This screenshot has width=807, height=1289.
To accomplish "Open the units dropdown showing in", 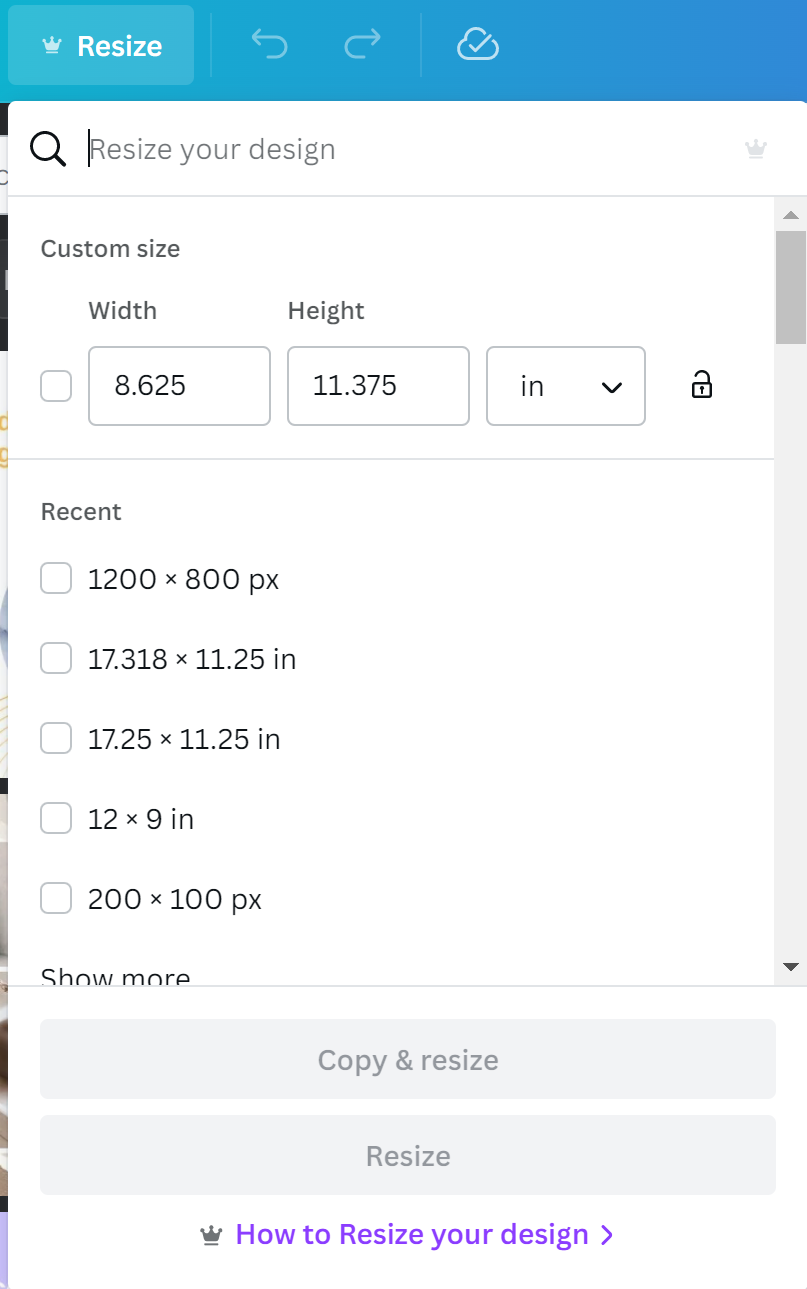I will (566, 386).
